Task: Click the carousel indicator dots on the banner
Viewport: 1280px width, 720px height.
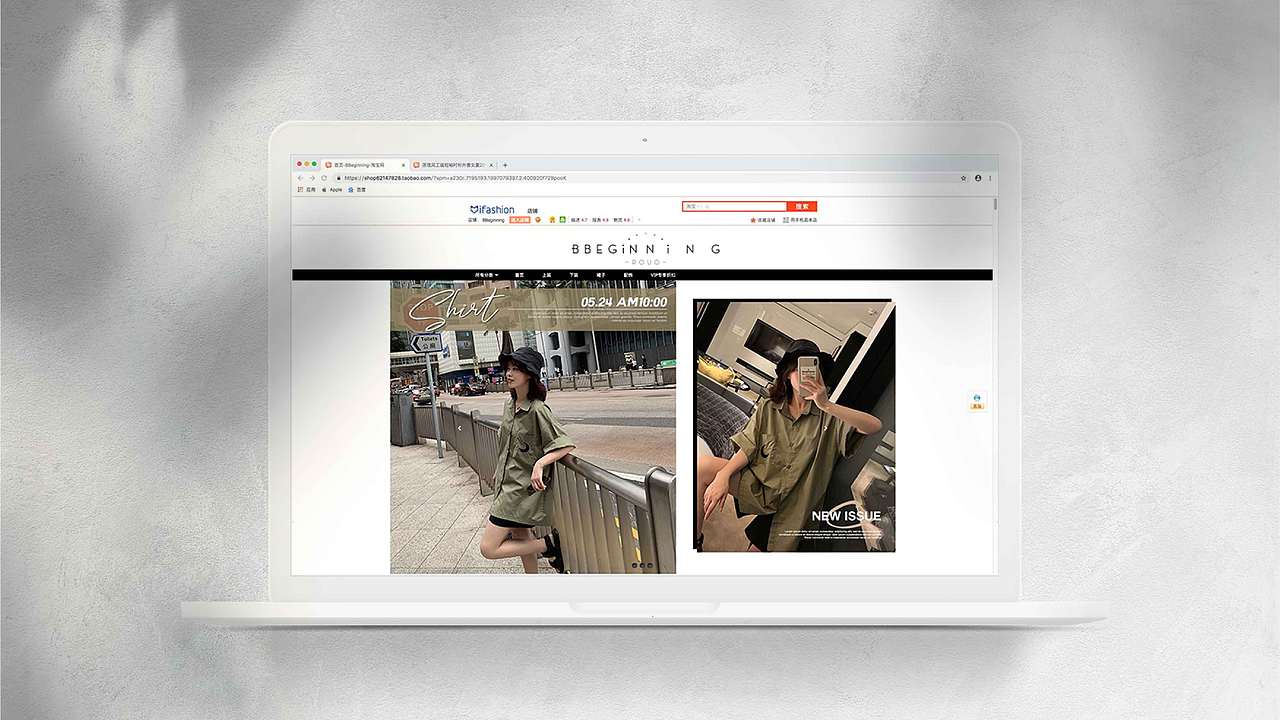Action: 642,566
